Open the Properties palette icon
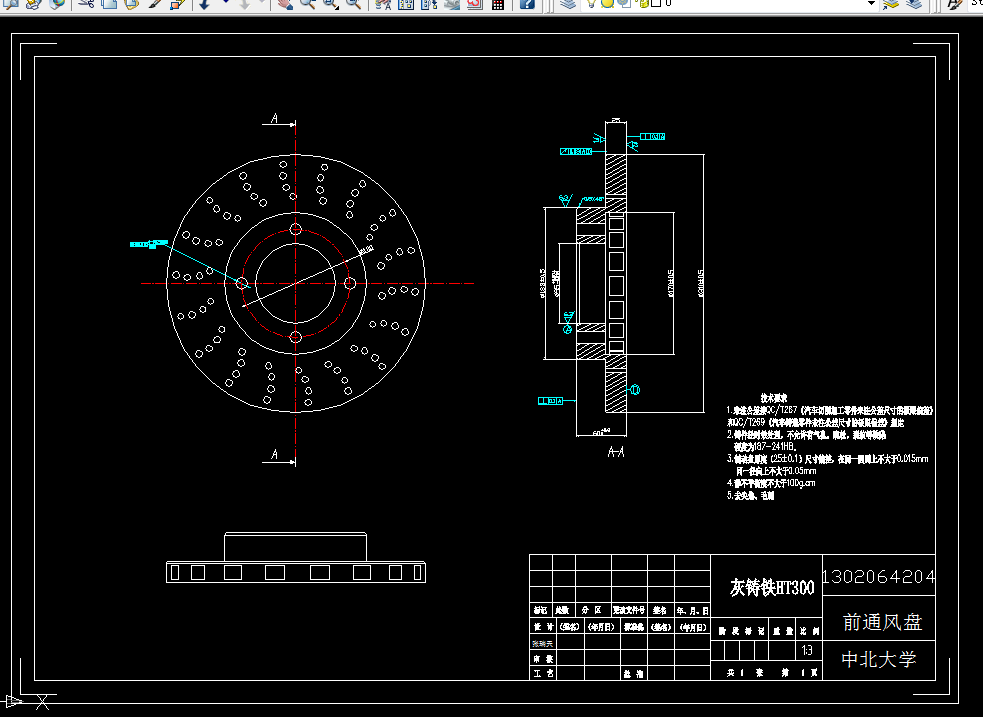The height and width of the screenshot is (717, 983). click(383, 3)
